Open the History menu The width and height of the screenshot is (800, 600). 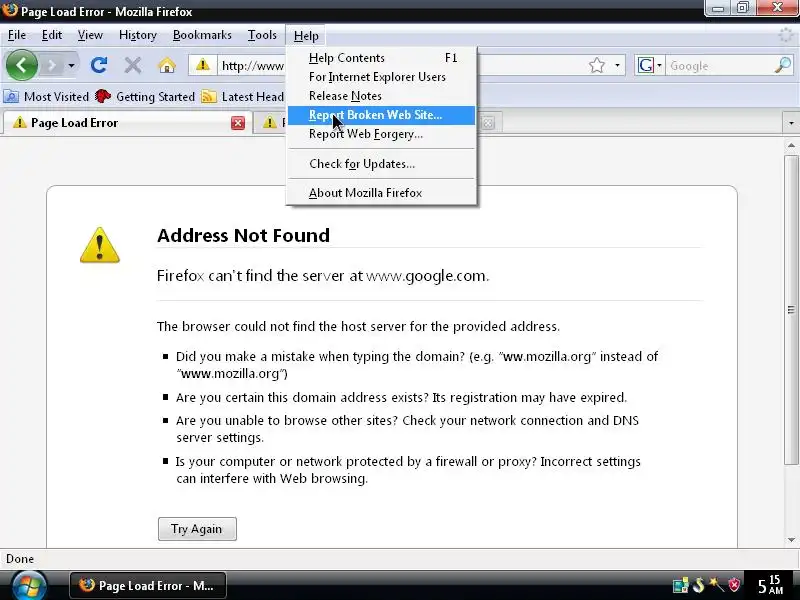[138, 35]
